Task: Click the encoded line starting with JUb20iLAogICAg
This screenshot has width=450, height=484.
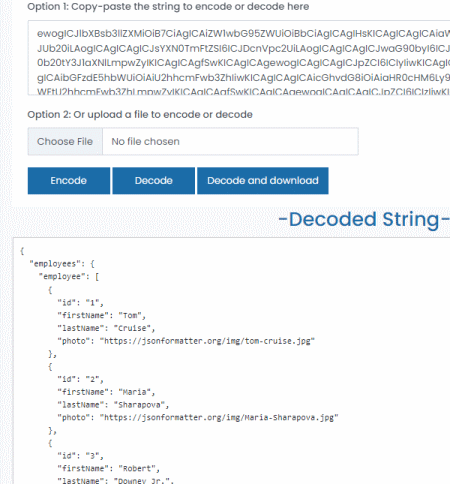Action: [x=243, y=49]
